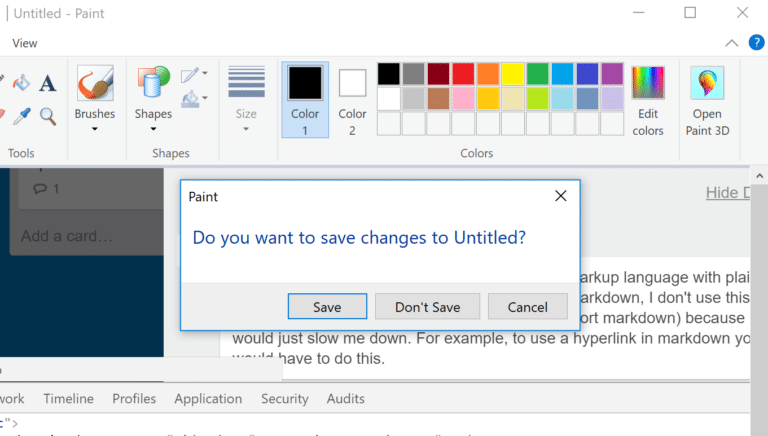Close the Paint save dialog

(561, 197)
